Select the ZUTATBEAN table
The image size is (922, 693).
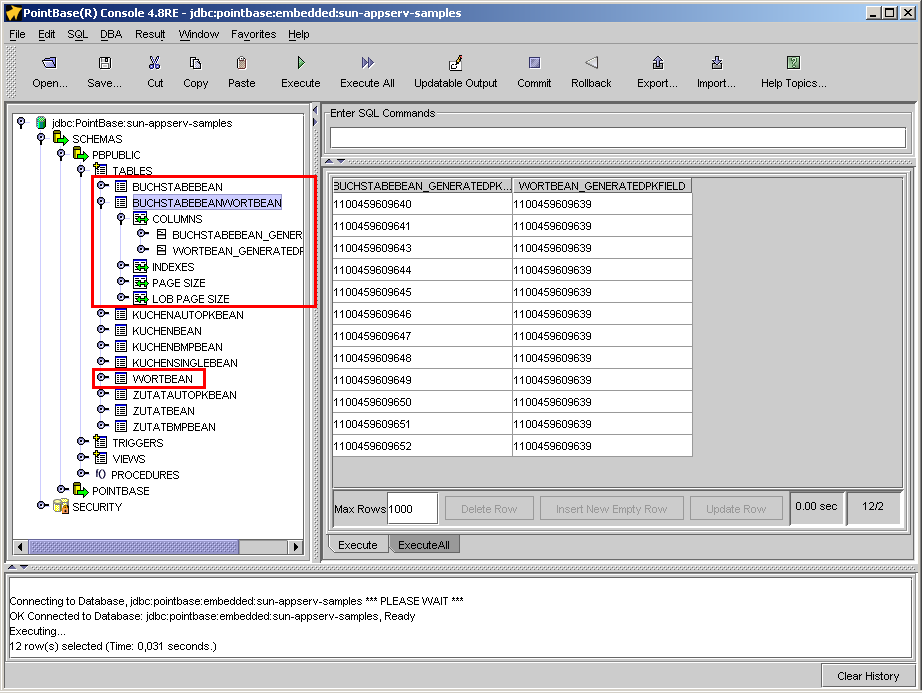tap(163, 410)
